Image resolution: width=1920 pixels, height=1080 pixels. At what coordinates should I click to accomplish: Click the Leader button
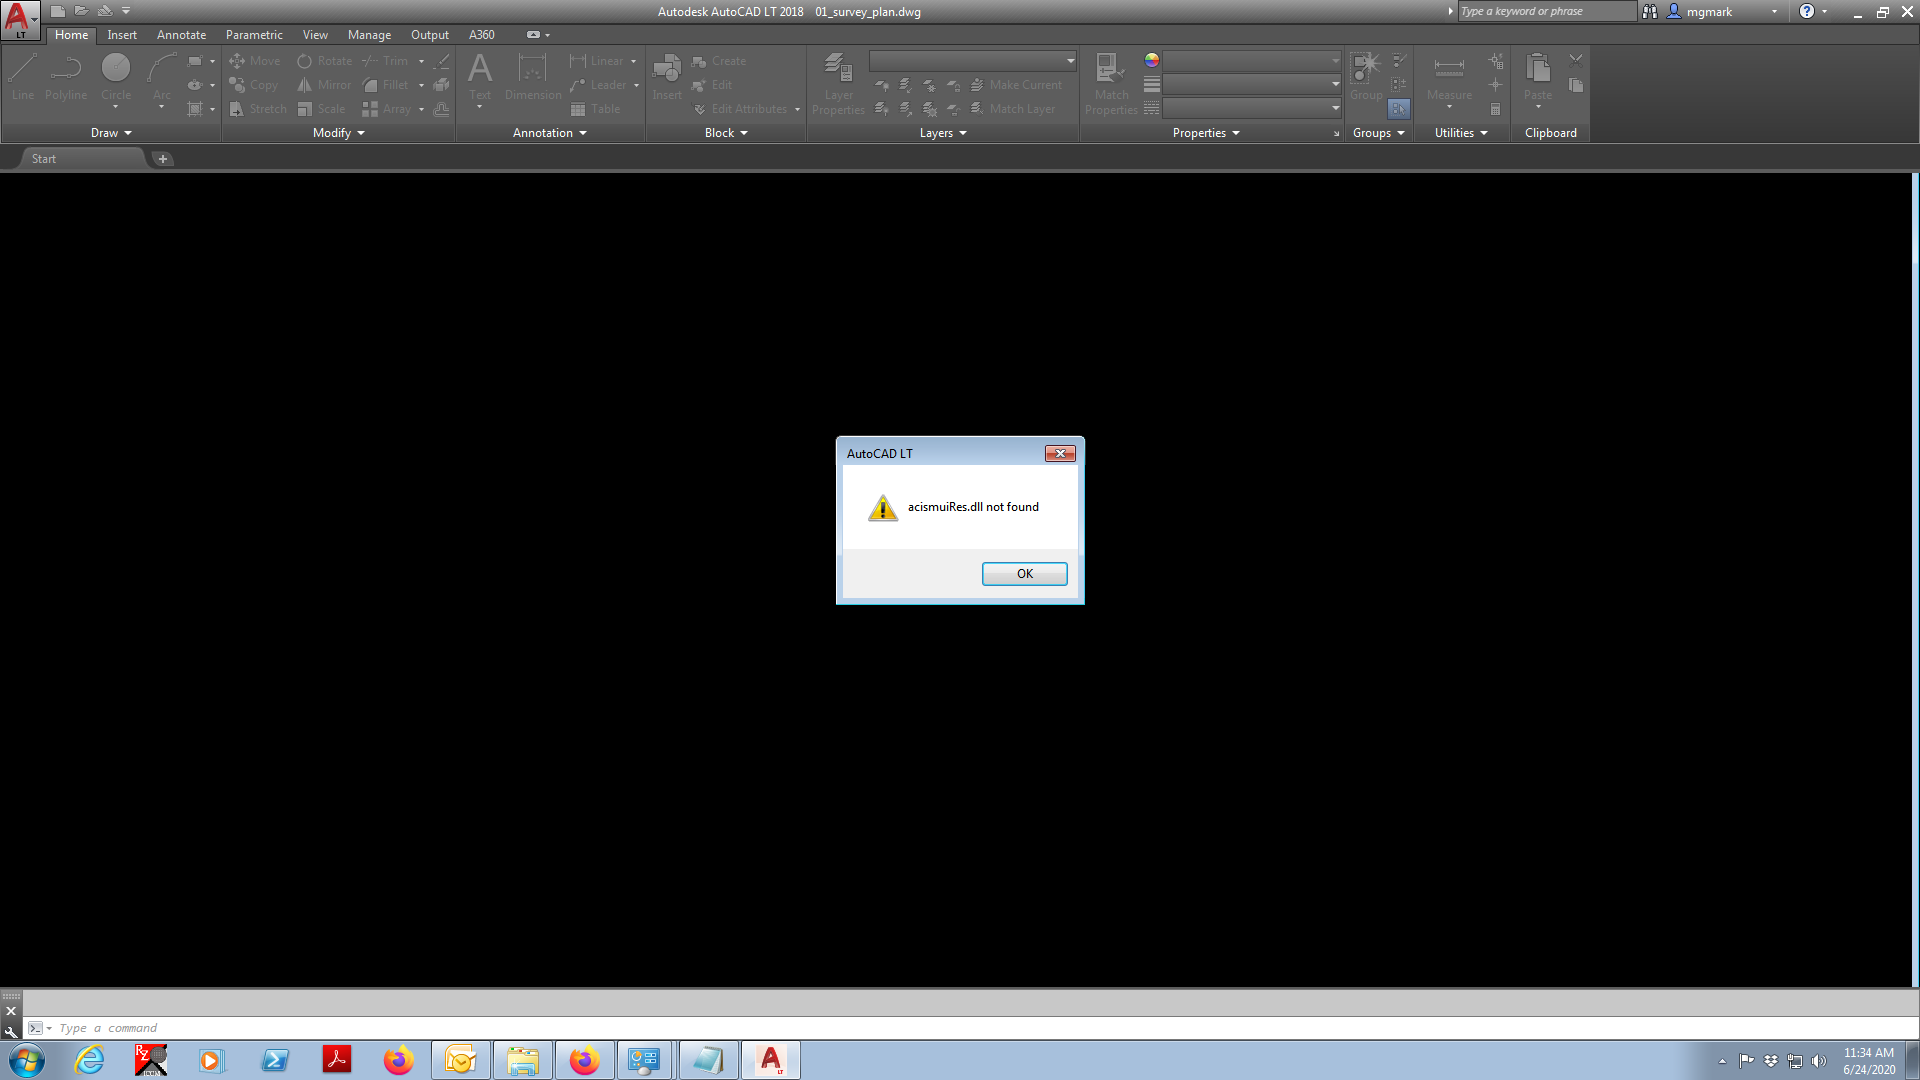pos(598,85)
